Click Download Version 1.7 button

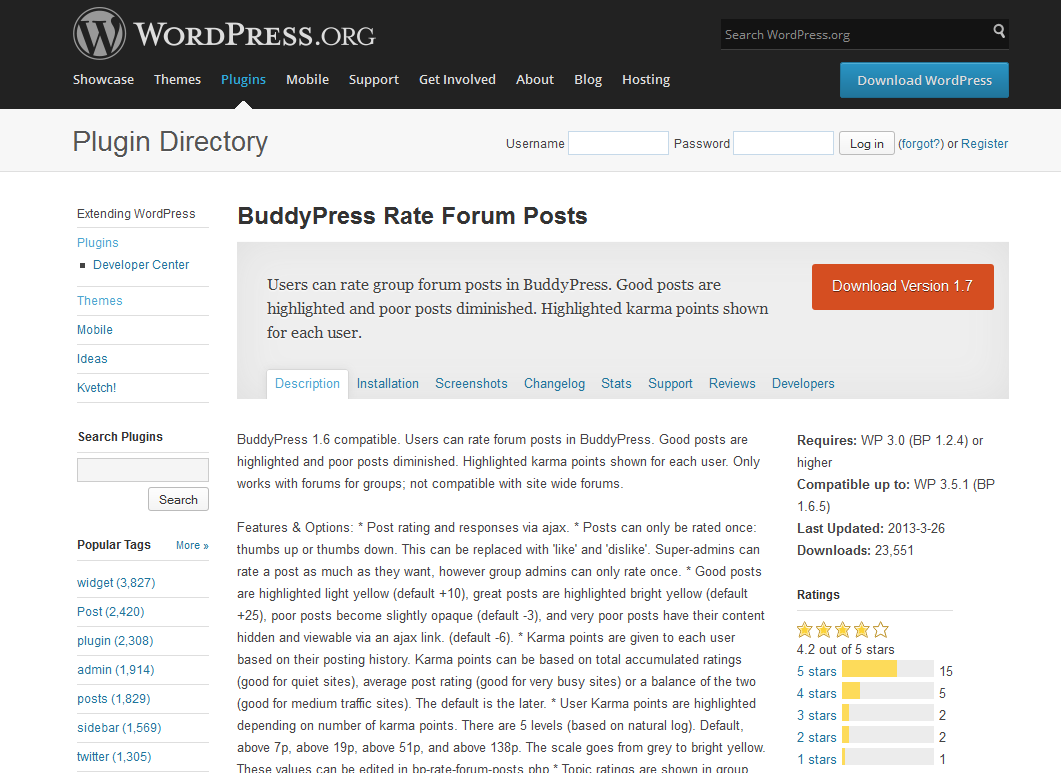point(903,286)
